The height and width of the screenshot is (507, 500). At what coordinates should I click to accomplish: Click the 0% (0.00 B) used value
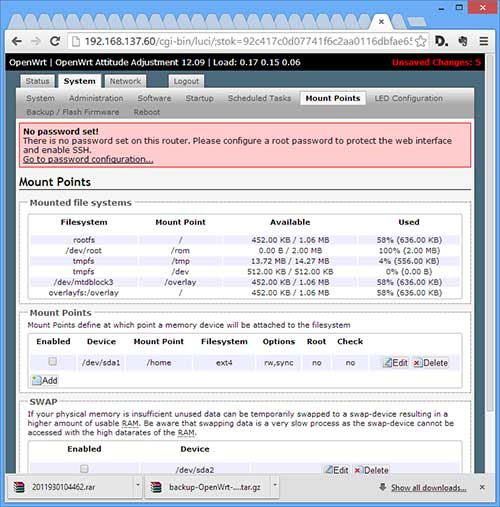pyautogui.click(x=409, y=272)
